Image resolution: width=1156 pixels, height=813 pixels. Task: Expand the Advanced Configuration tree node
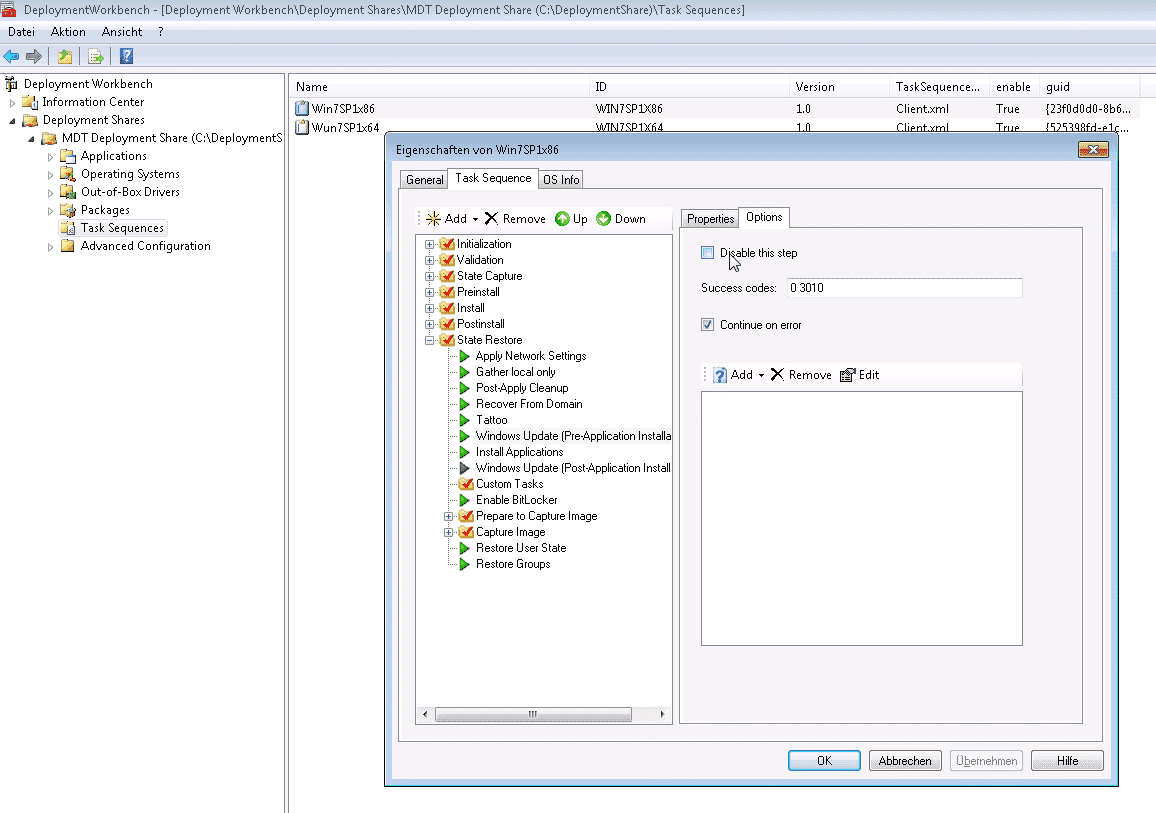tap(50, 247)
